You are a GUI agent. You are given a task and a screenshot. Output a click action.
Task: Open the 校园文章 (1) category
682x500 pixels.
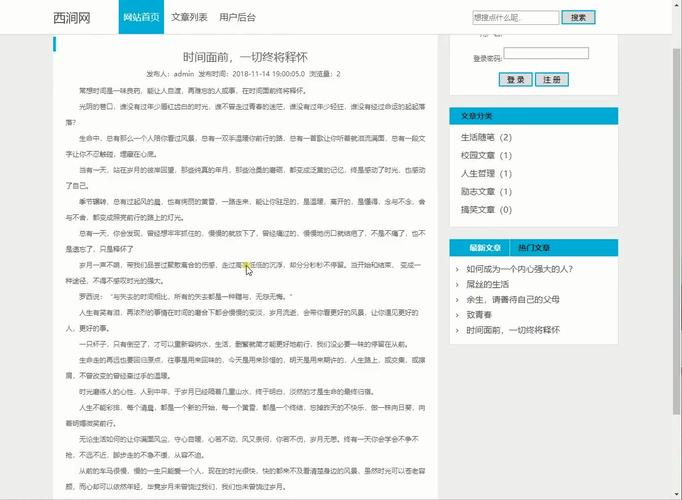point(486,155)
